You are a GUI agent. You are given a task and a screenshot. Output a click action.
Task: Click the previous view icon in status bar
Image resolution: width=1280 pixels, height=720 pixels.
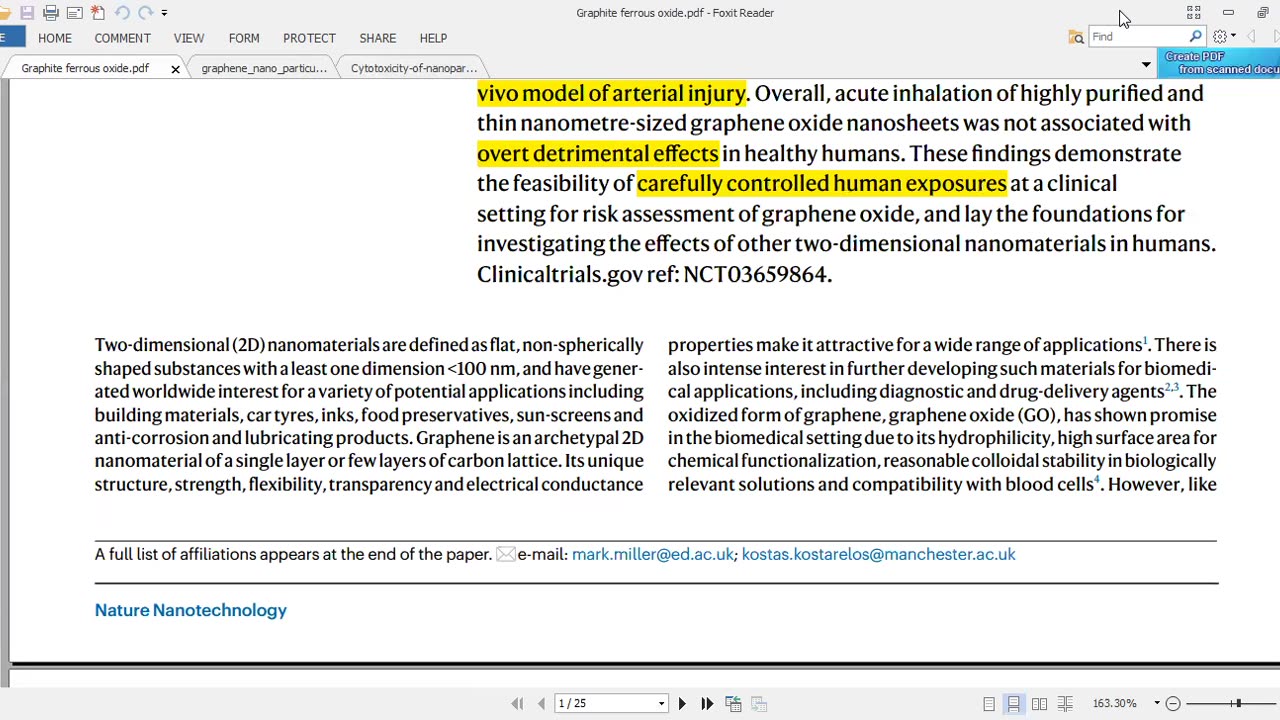[733, 704]
